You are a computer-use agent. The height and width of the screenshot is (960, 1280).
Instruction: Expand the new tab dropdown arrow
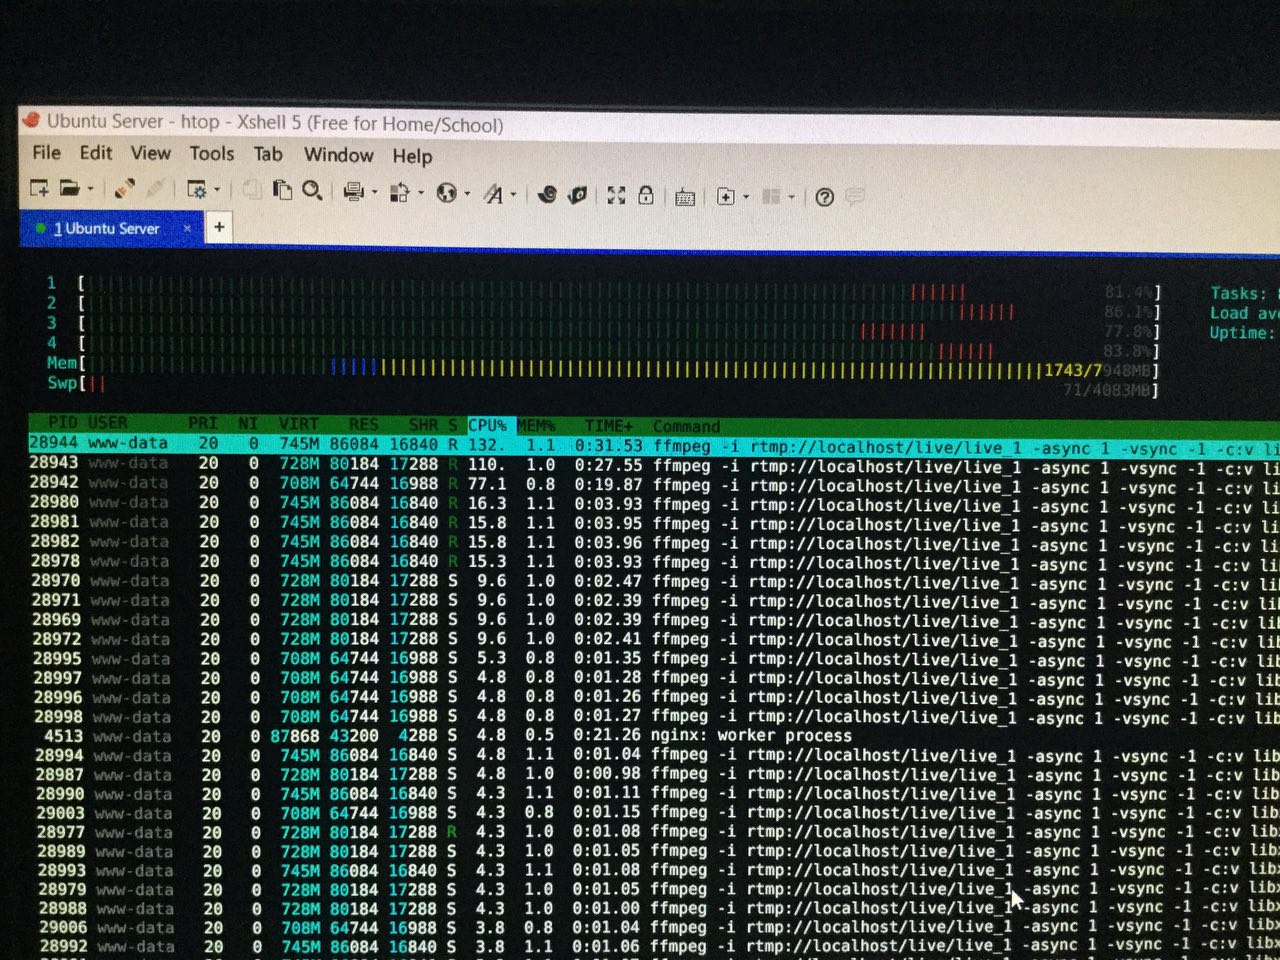tap(745, 198)
